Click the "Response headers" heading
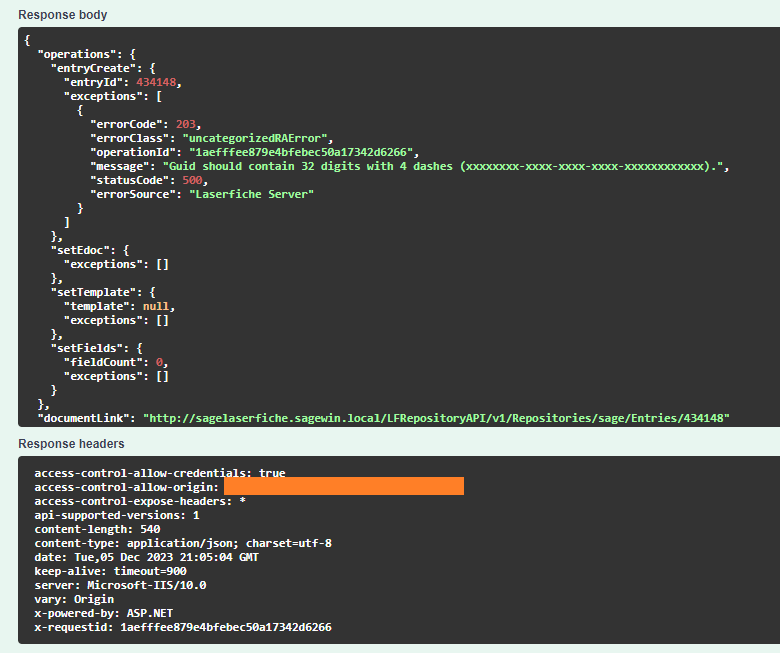Image resolution: width=780 pixels, height=653 pixels. coord(71,443)
